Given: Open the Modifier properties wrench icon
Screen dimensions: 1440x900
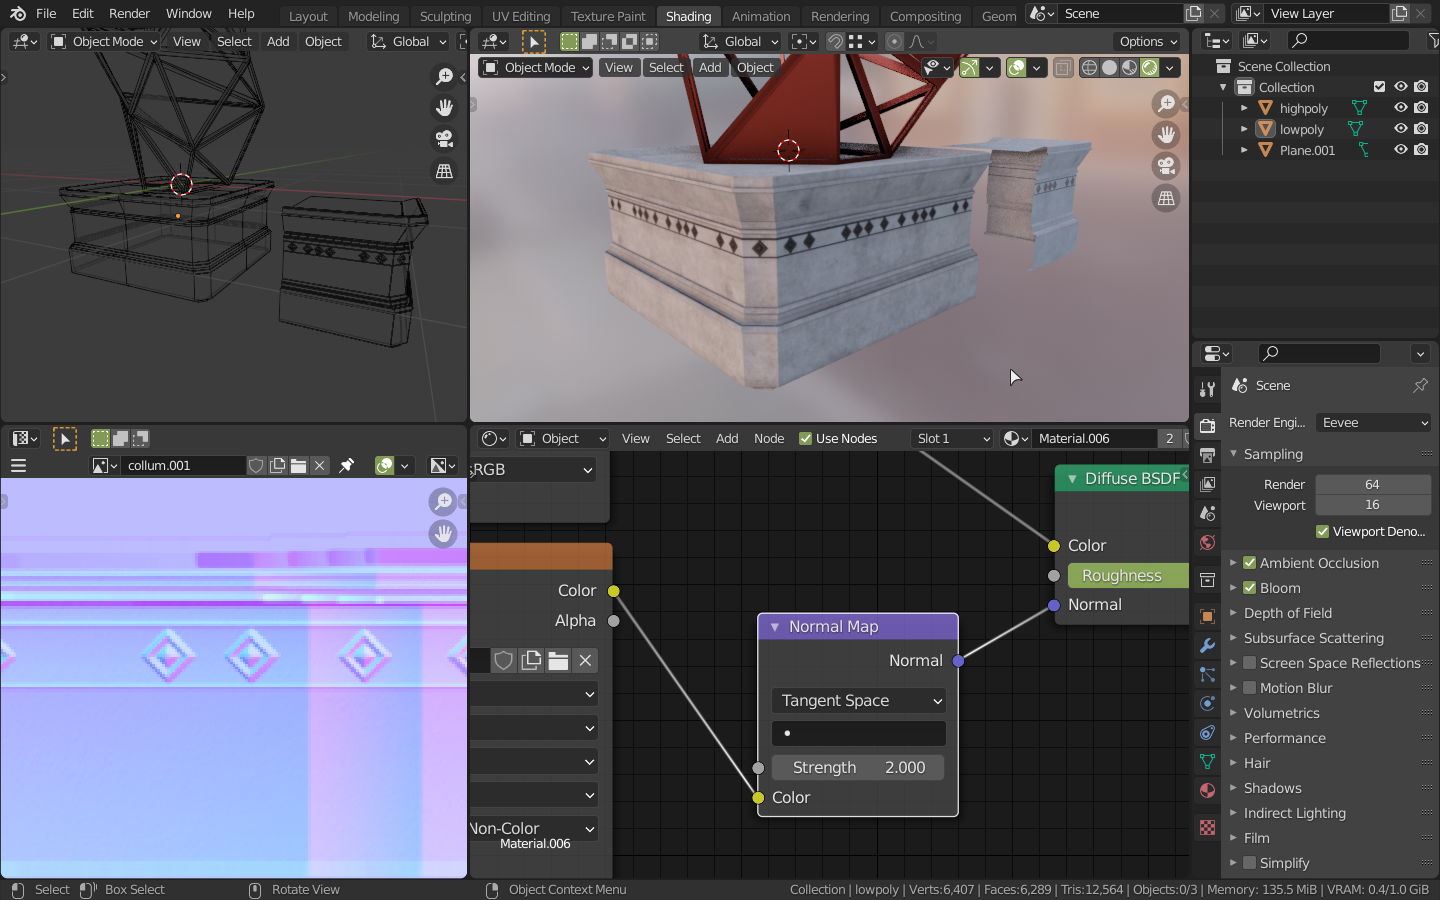Looking at the screenshot, I should [1208, 646].
